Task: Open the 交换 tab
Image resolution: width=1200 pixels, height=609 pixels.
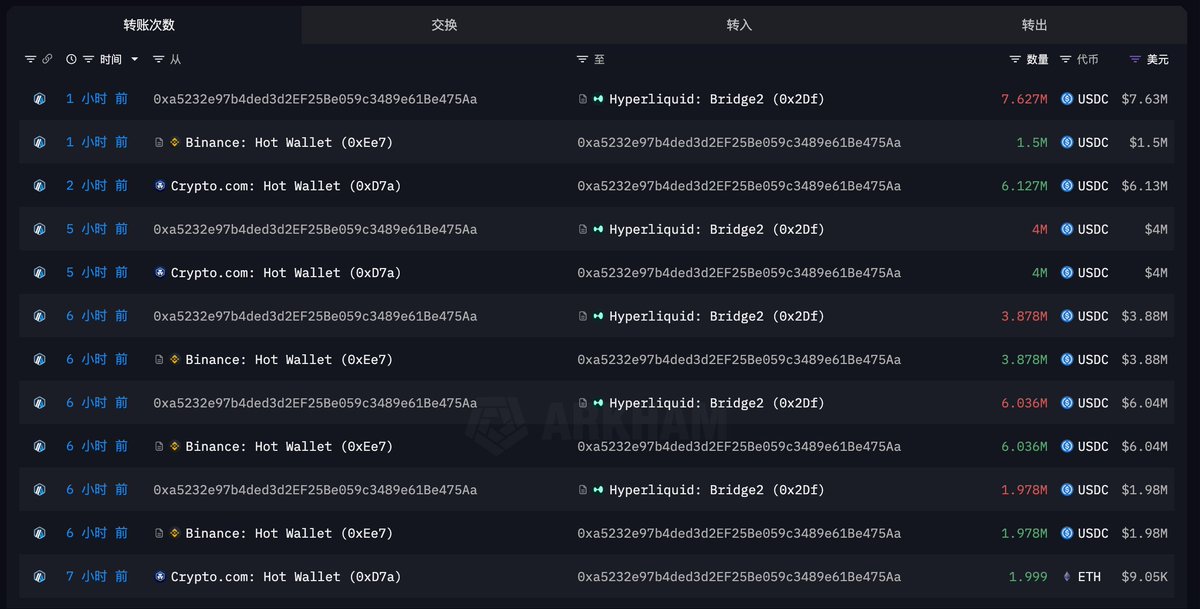Action: [444, 25]
